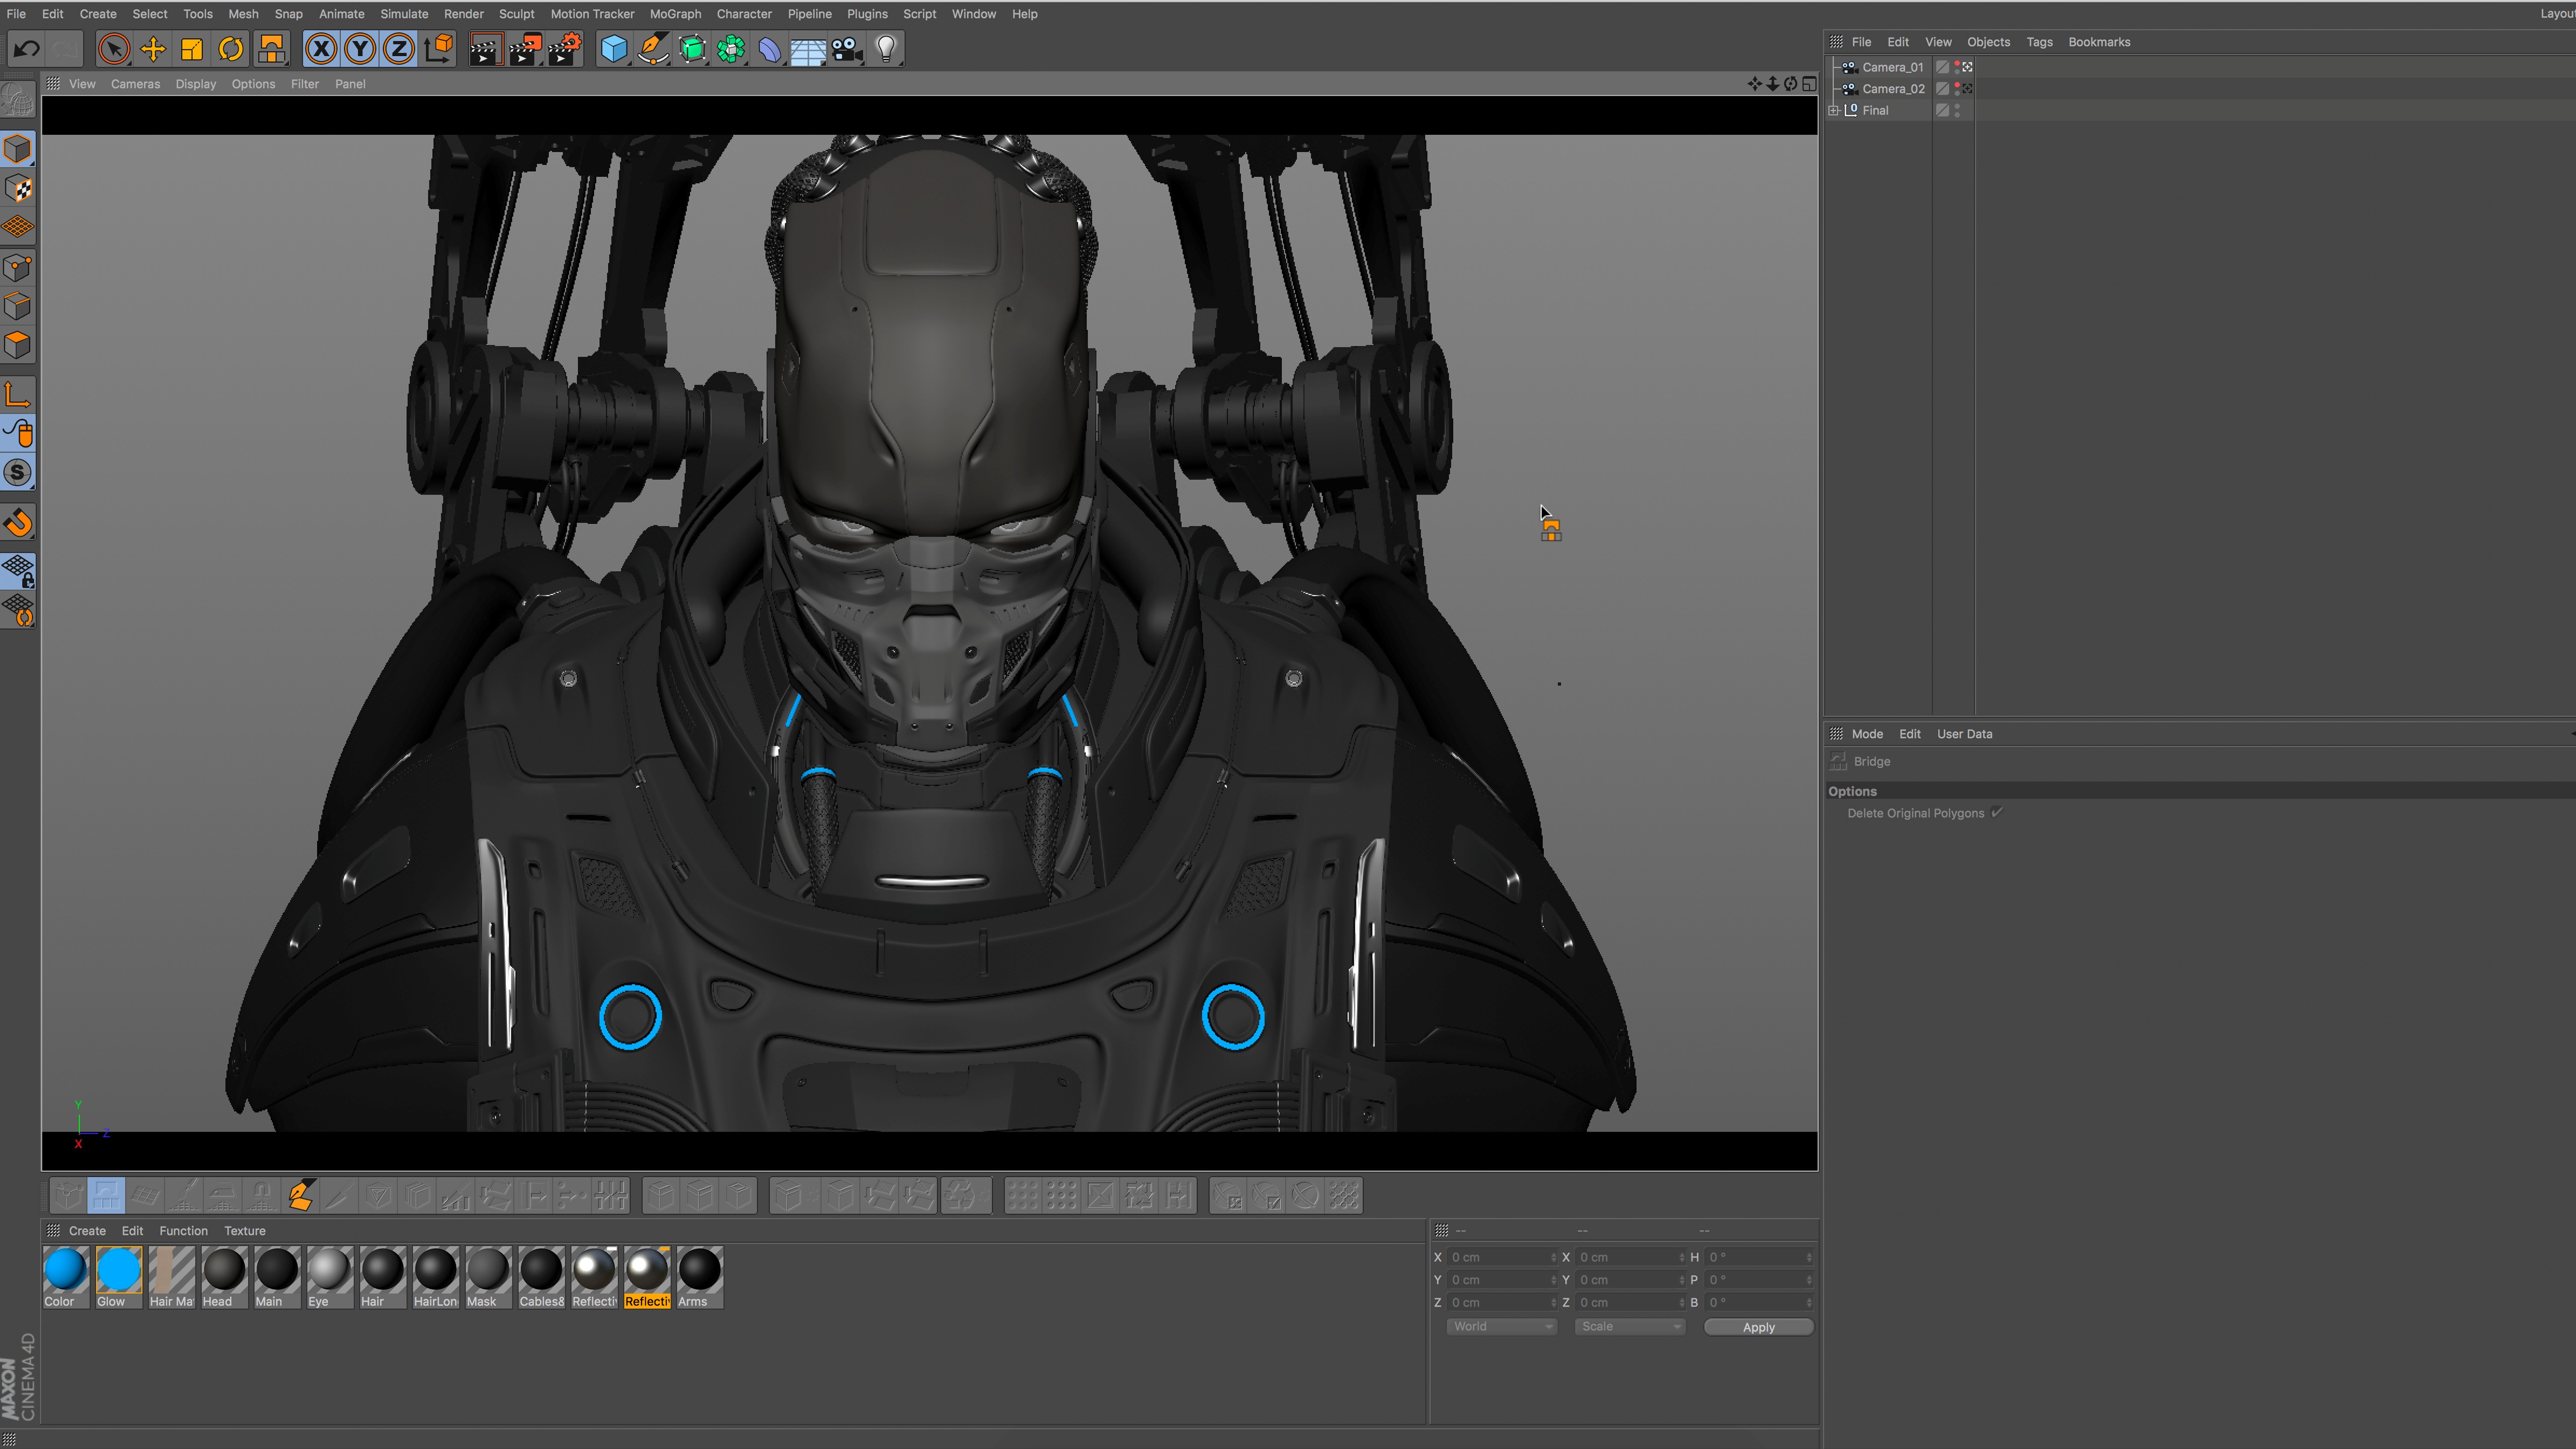Select the Glow material swatch

tap(119, 1277)
